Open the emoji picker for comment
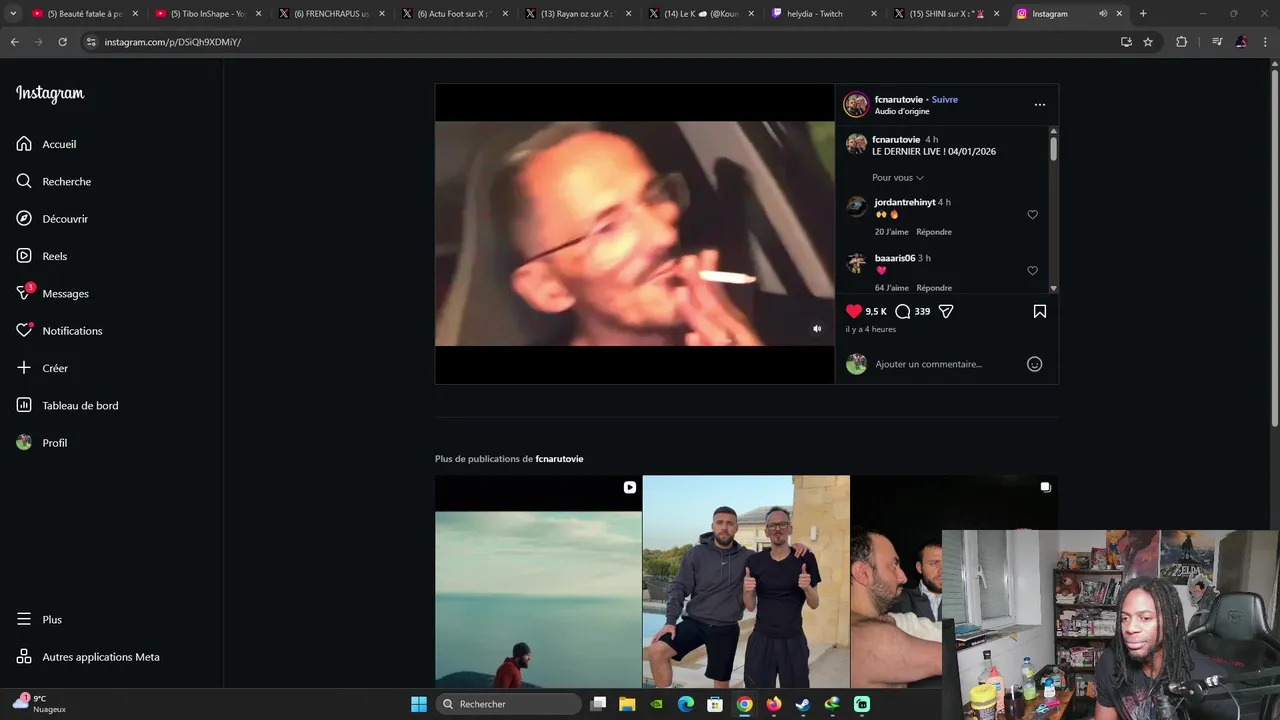Screen dimensions: 1280x720 [1034, 364]
